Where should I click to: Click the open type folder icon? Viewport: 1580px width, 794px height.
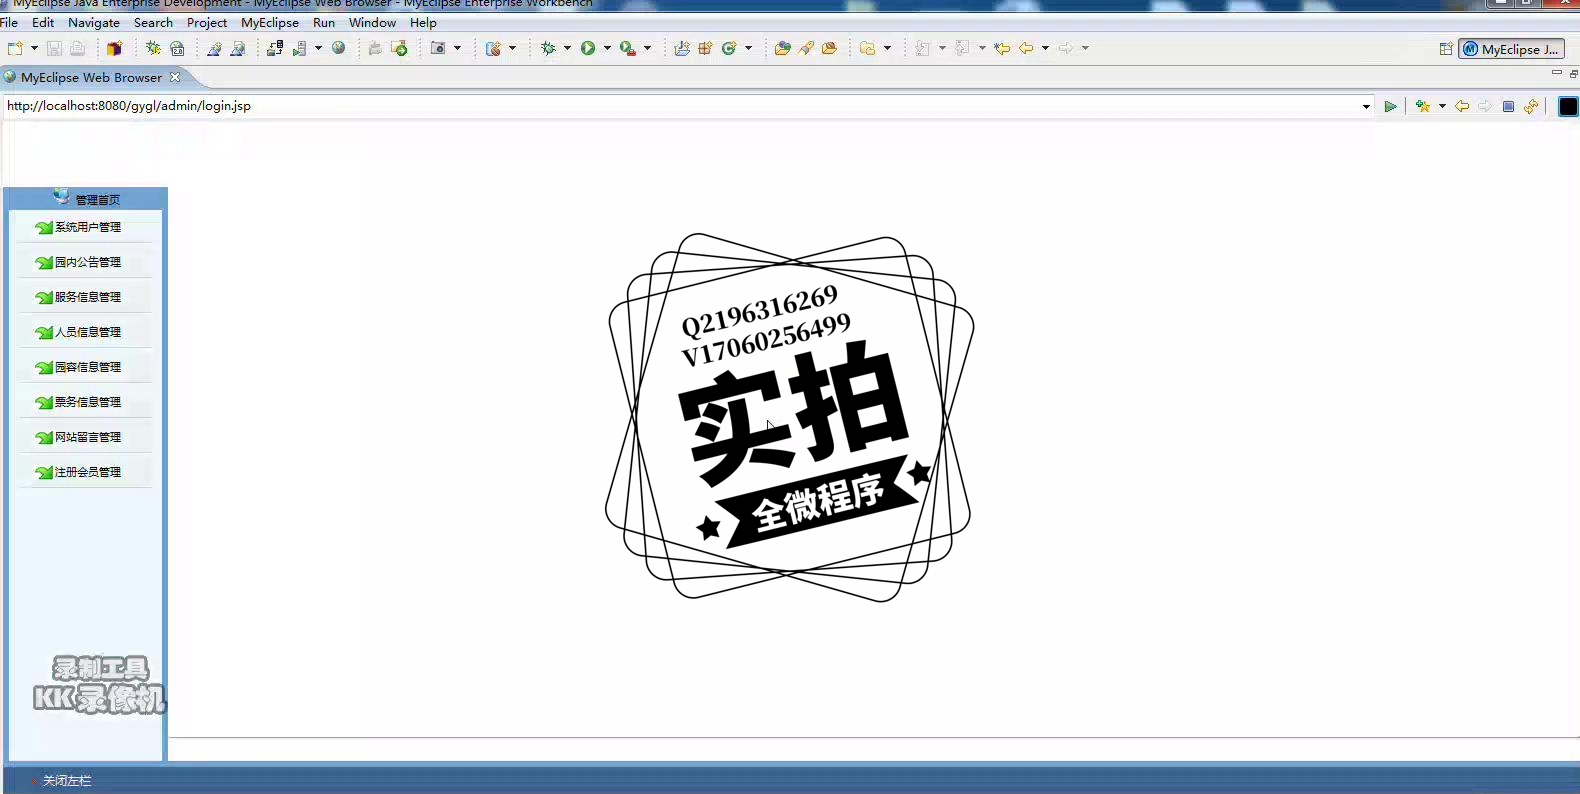782,48
